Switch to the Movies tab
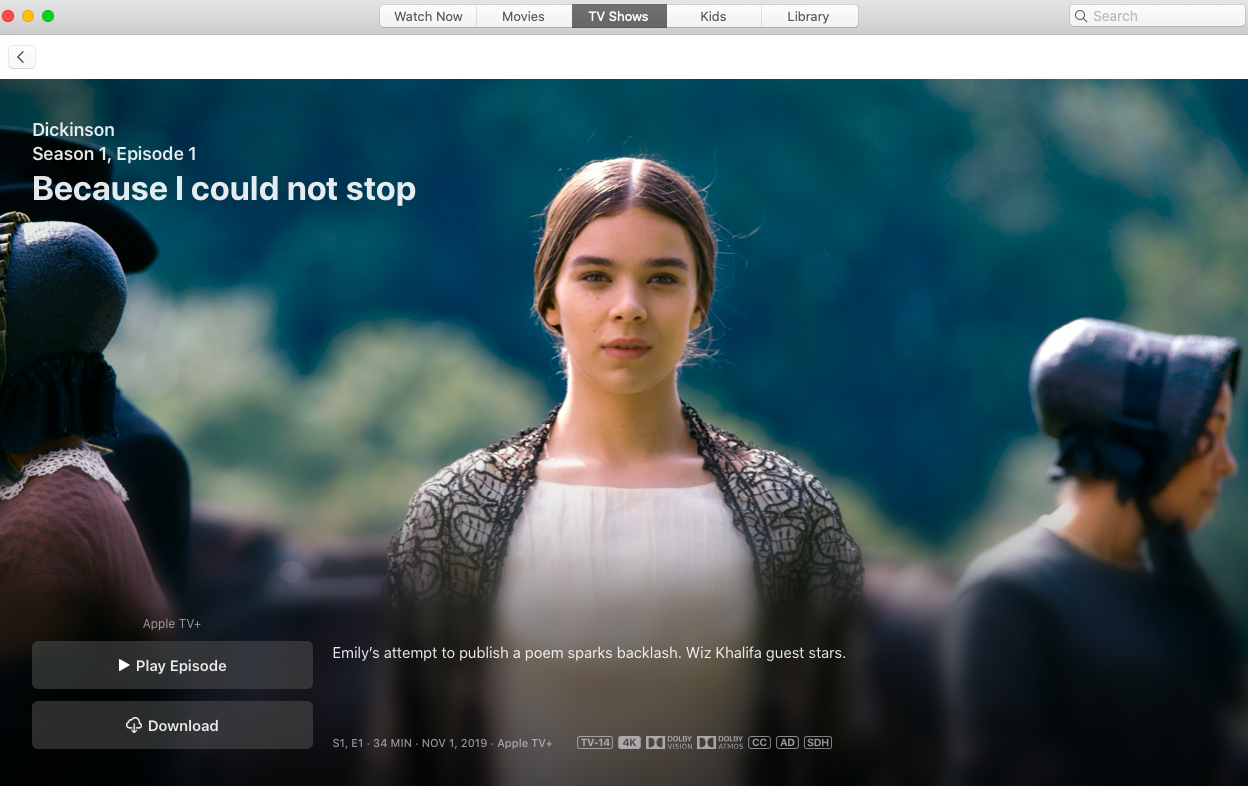 (x=524, y=16)
